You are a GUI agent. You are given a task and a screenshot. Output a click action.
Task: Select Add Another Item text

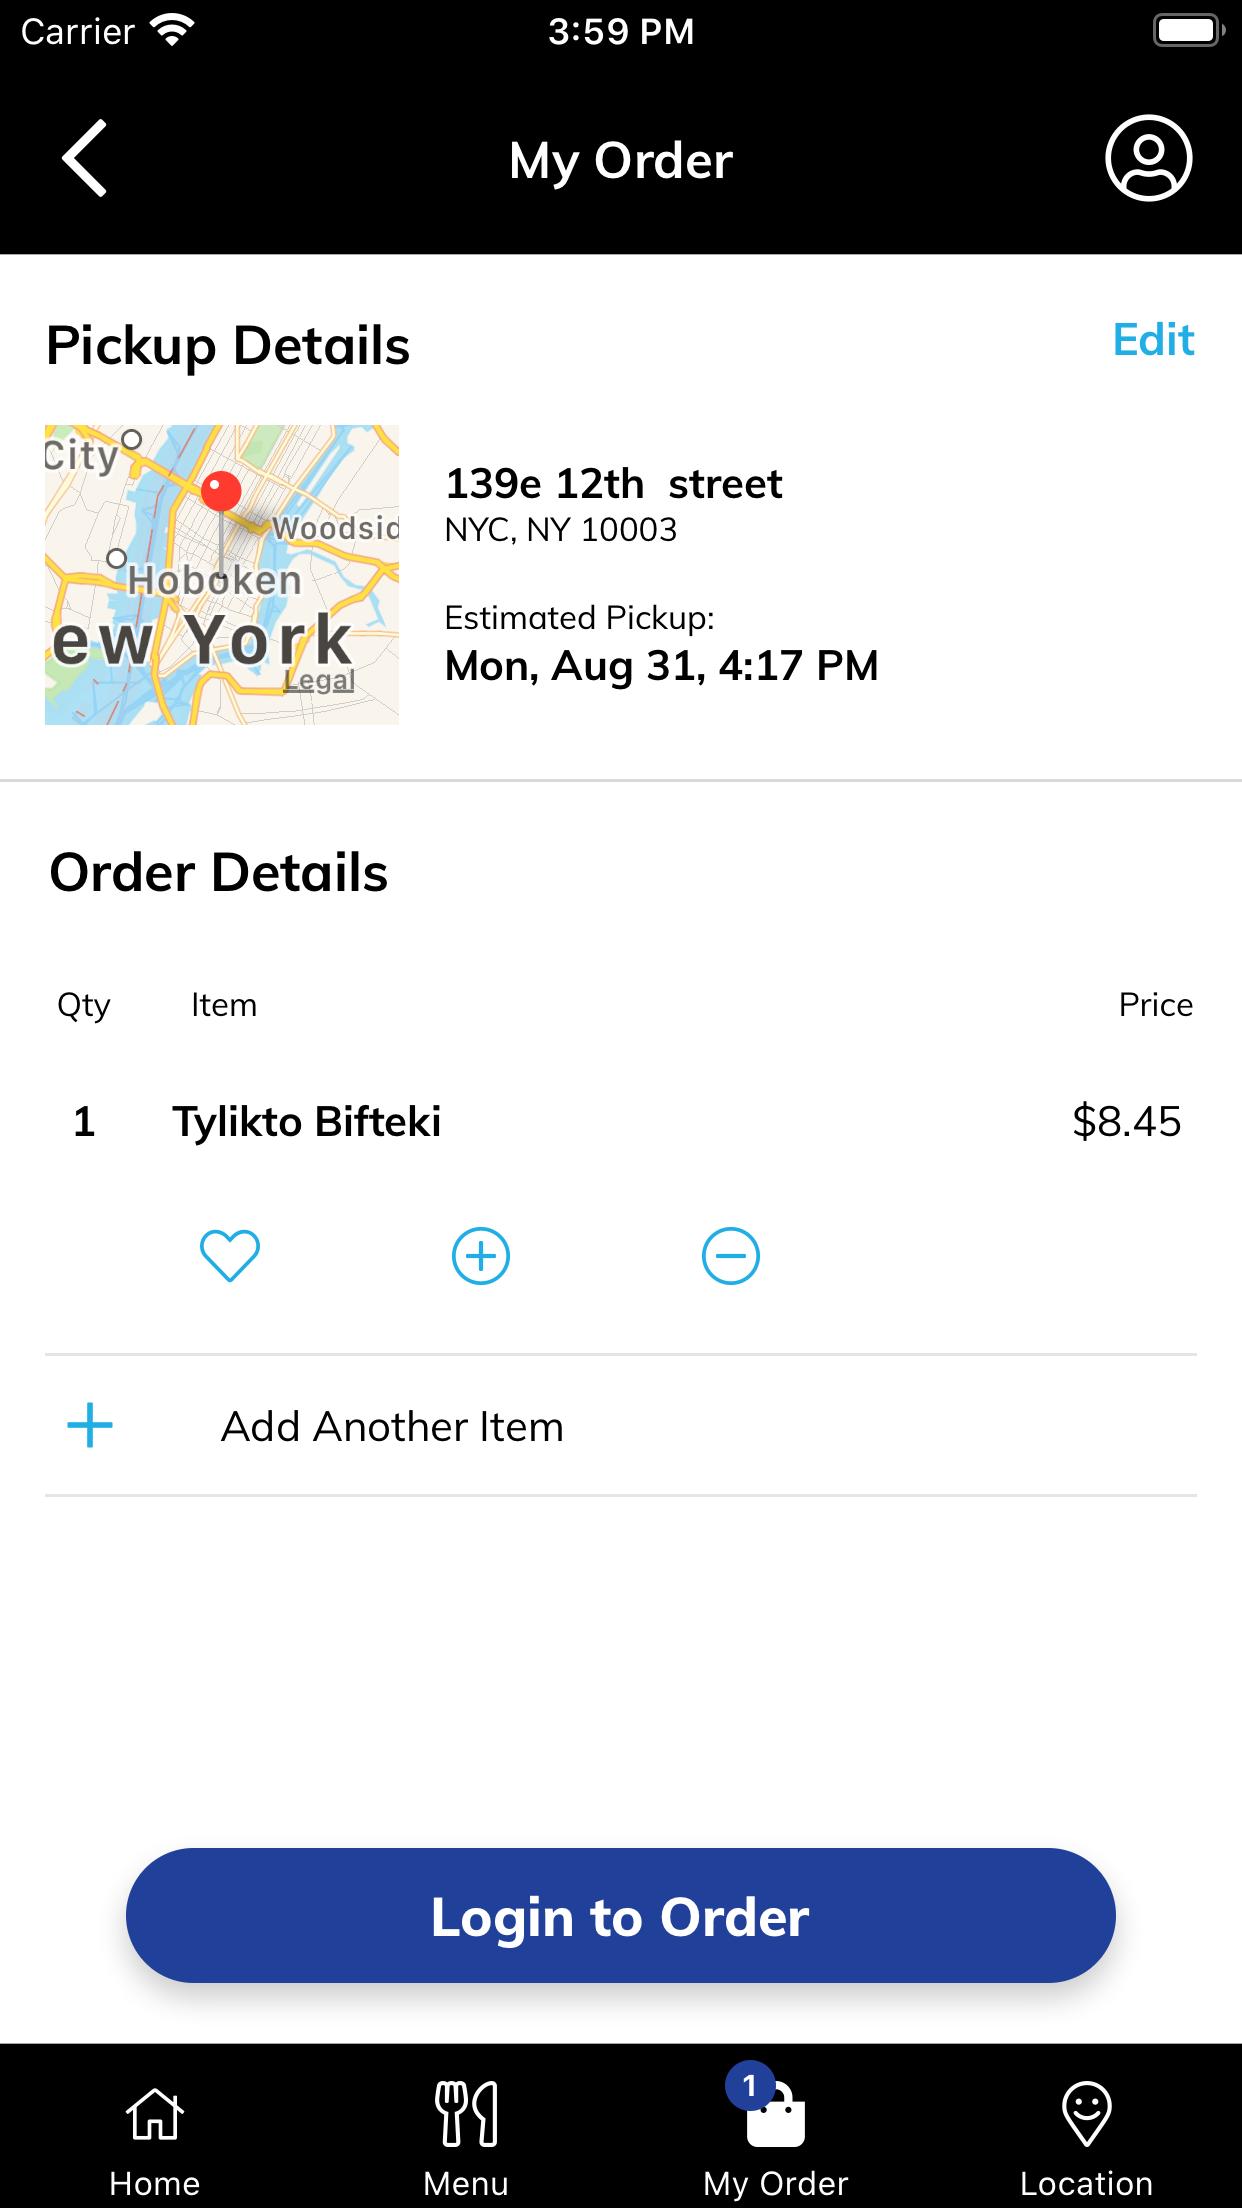(x=392, y=1426)
